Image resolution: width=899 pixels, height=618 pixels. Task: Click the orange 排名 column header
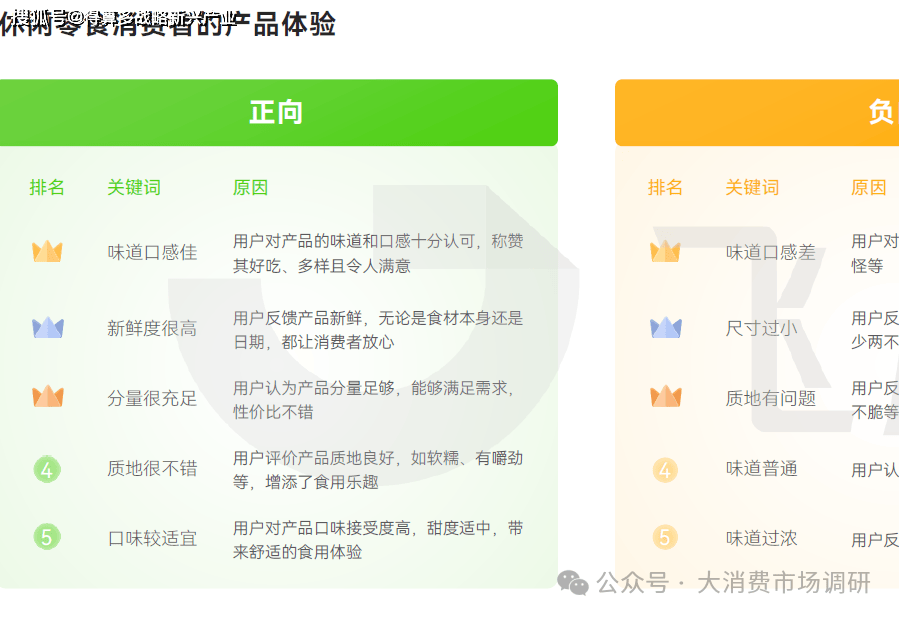pyautogui.click(x=665, y=187)
